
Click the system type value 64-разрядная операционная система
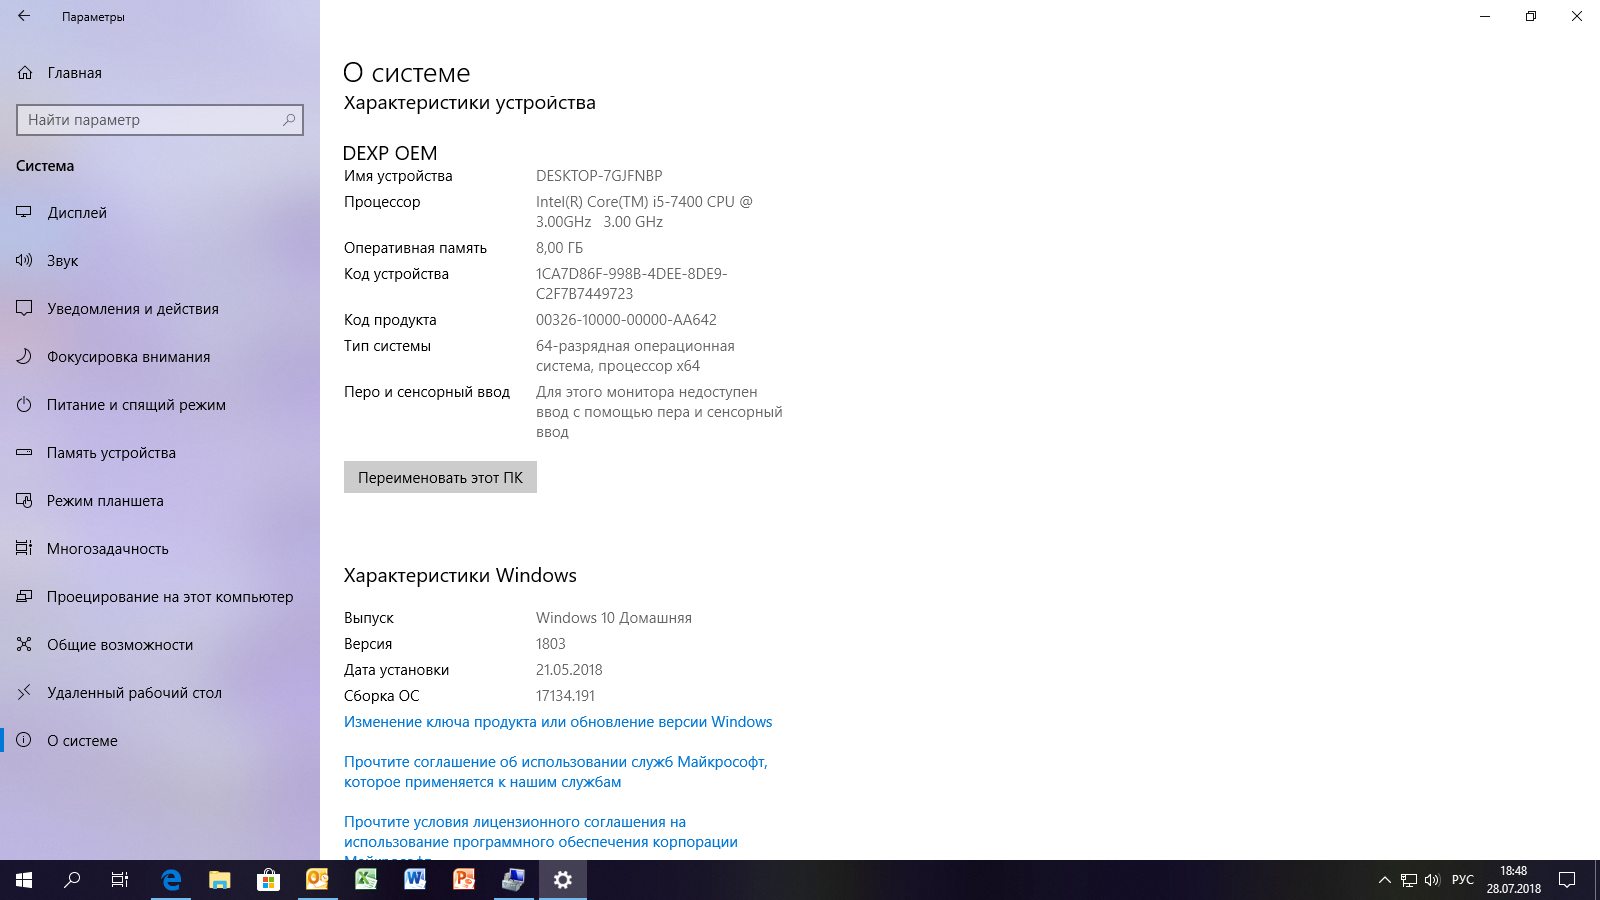pyautogui.click(x=635, y=356)
